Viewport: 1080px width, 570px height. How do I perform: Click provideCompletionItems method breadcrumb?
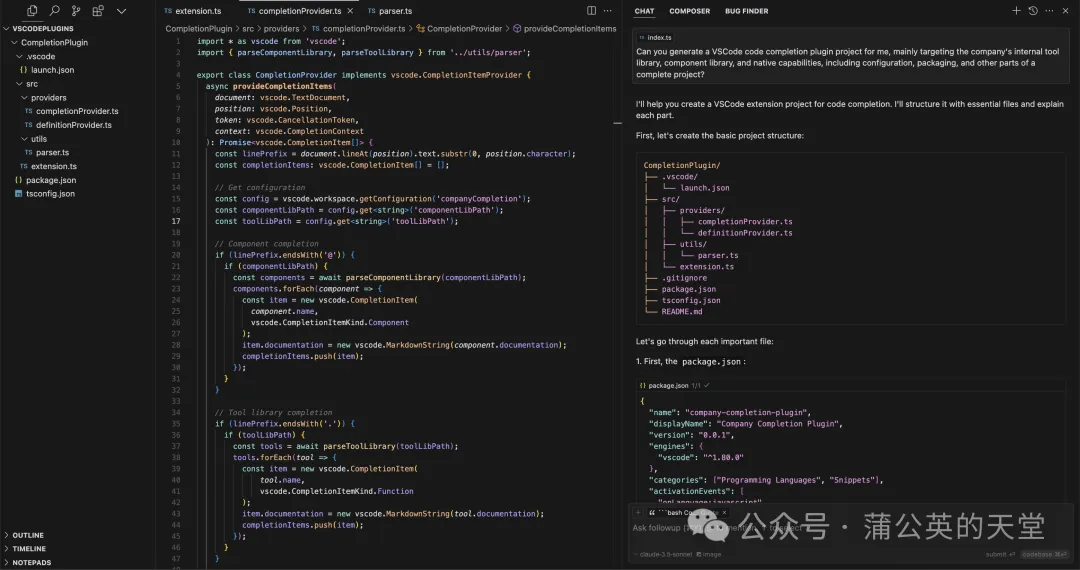click(x=564, y=29)
